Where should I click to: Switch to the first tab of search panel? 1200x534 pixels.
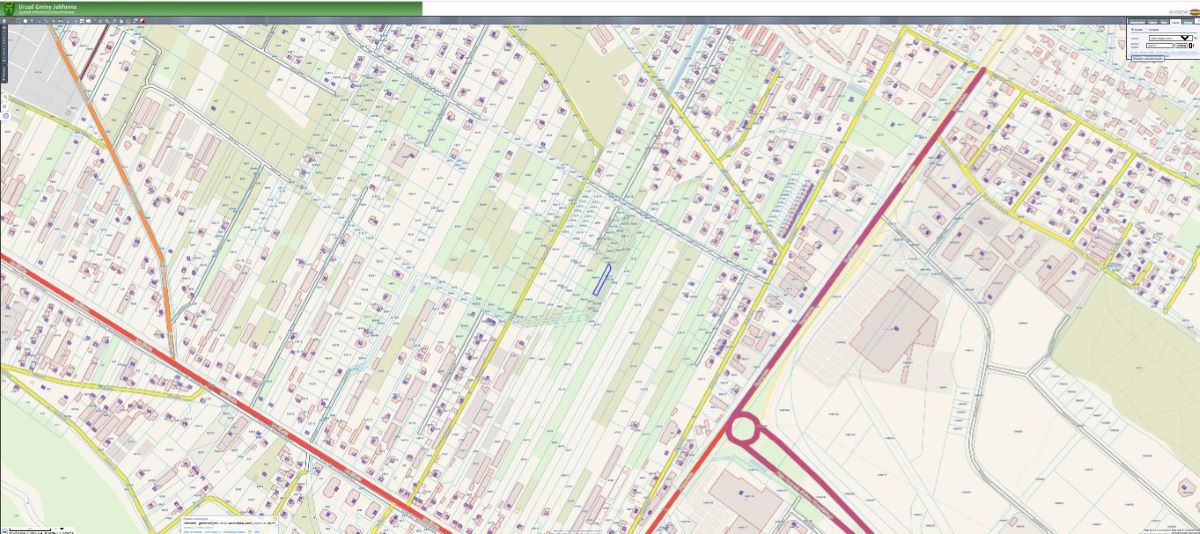tap(1137, 22)
